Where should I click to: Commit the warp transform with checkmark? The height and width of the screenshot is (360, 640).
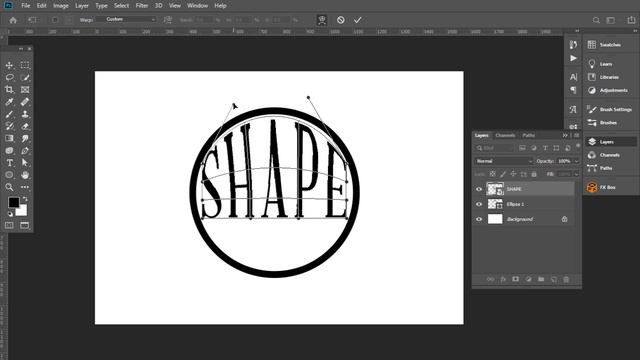click(358, 20)
